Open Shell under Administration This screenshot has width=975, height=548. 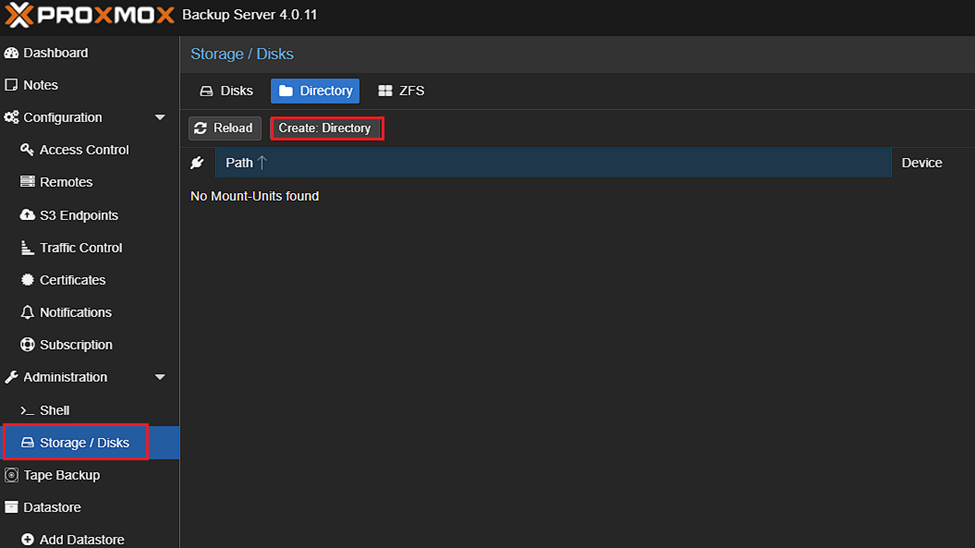click(54, 410)
